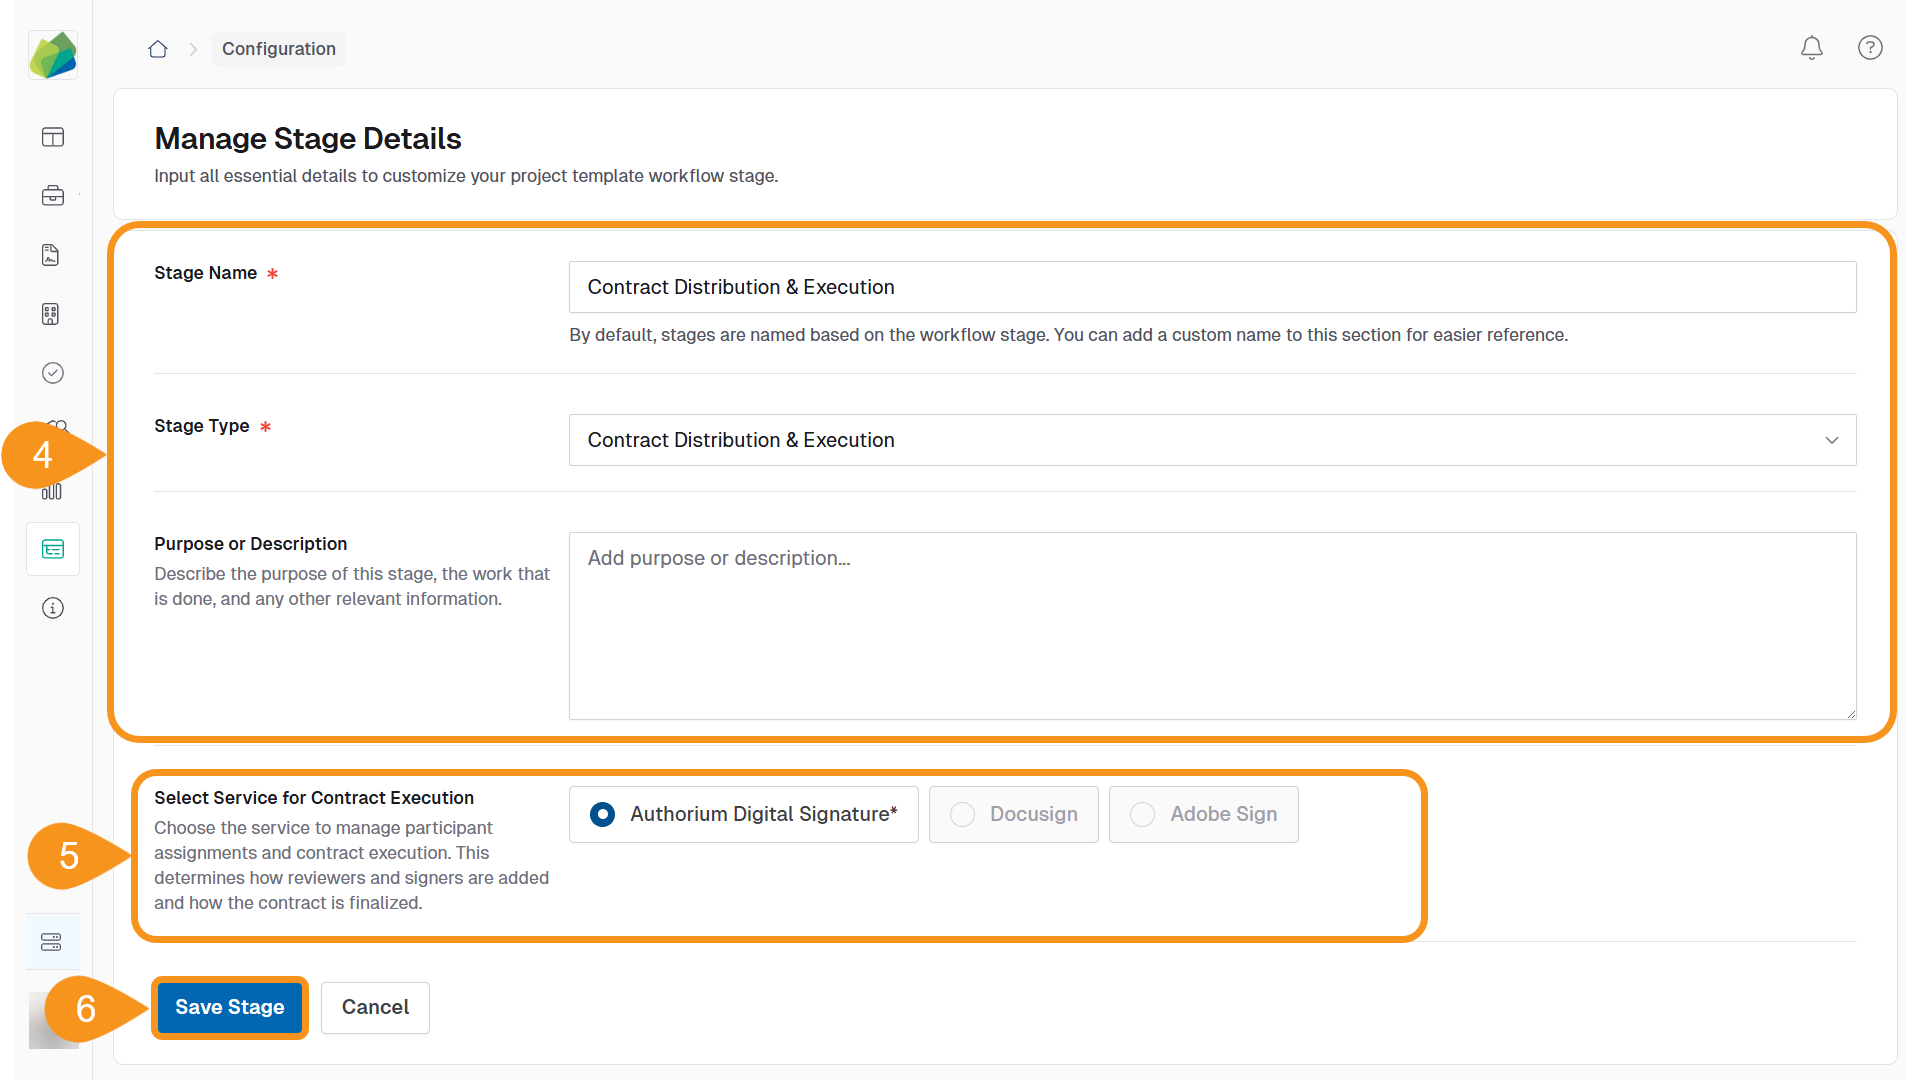This screenshot has height=1080, width=1906.
Task: Click the Authorium logo in the sidebar
Action: pyautogui.click(x=53, y=55)
